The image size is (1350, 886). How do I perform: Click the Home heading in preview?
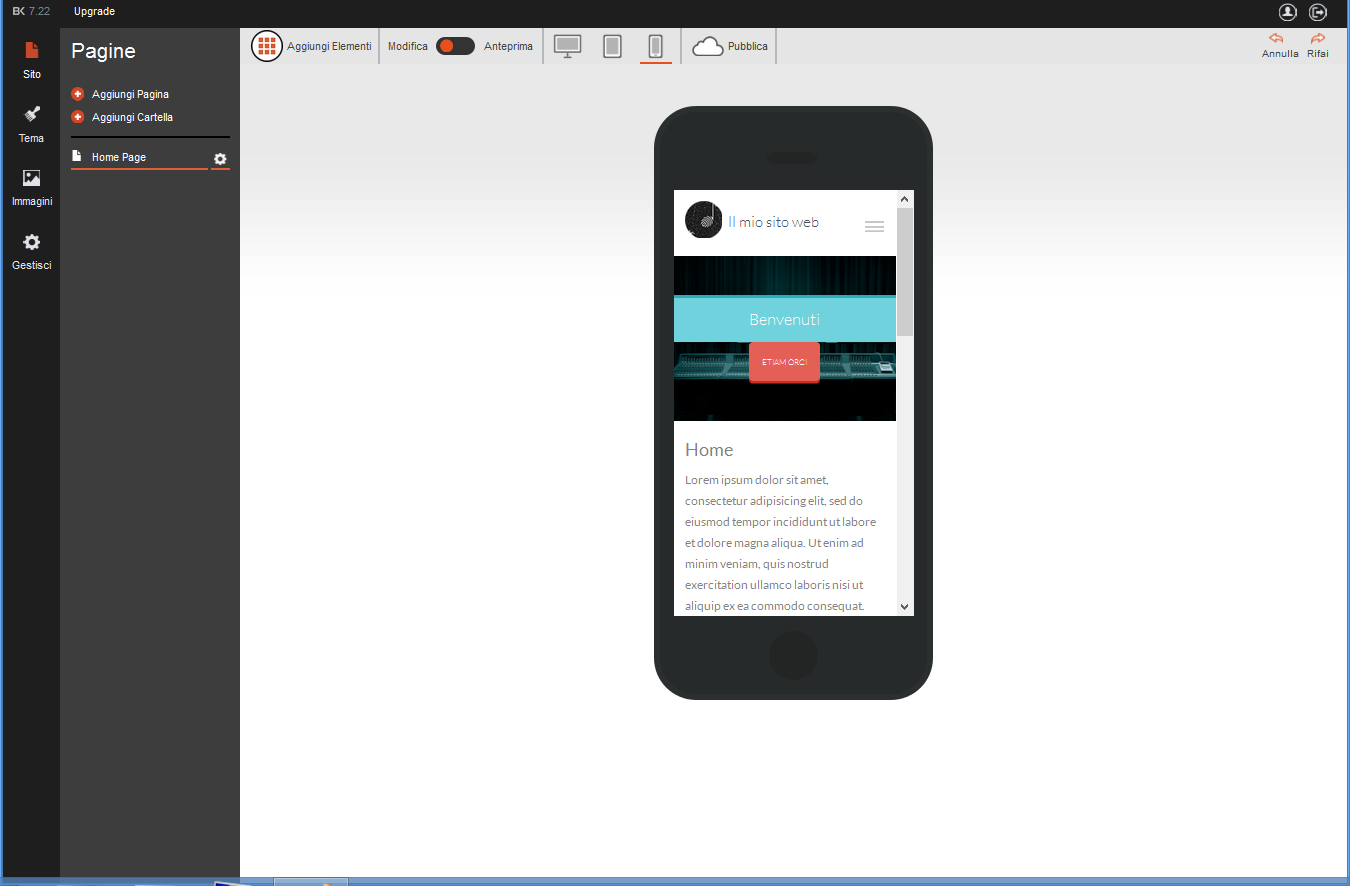pyautogui.click(x=709, y=450)
